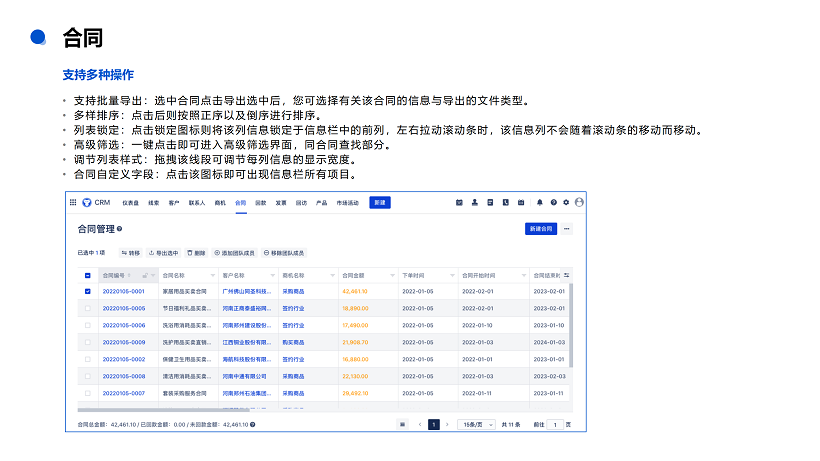Click the 导出选中 button
The width and height of the screenshot is (820, 461).
164,253
